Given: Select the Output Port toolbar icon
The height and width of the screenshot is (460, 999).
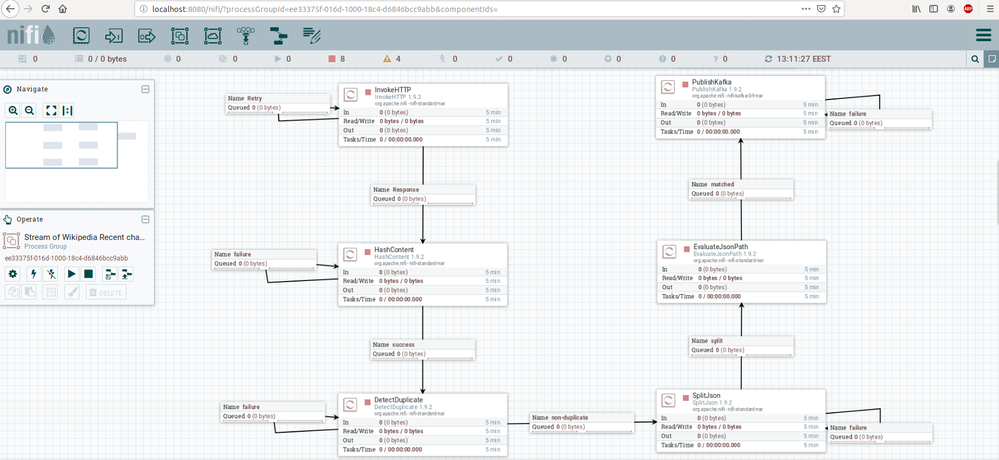Looking at the screenshot, I should click(147, 36).
